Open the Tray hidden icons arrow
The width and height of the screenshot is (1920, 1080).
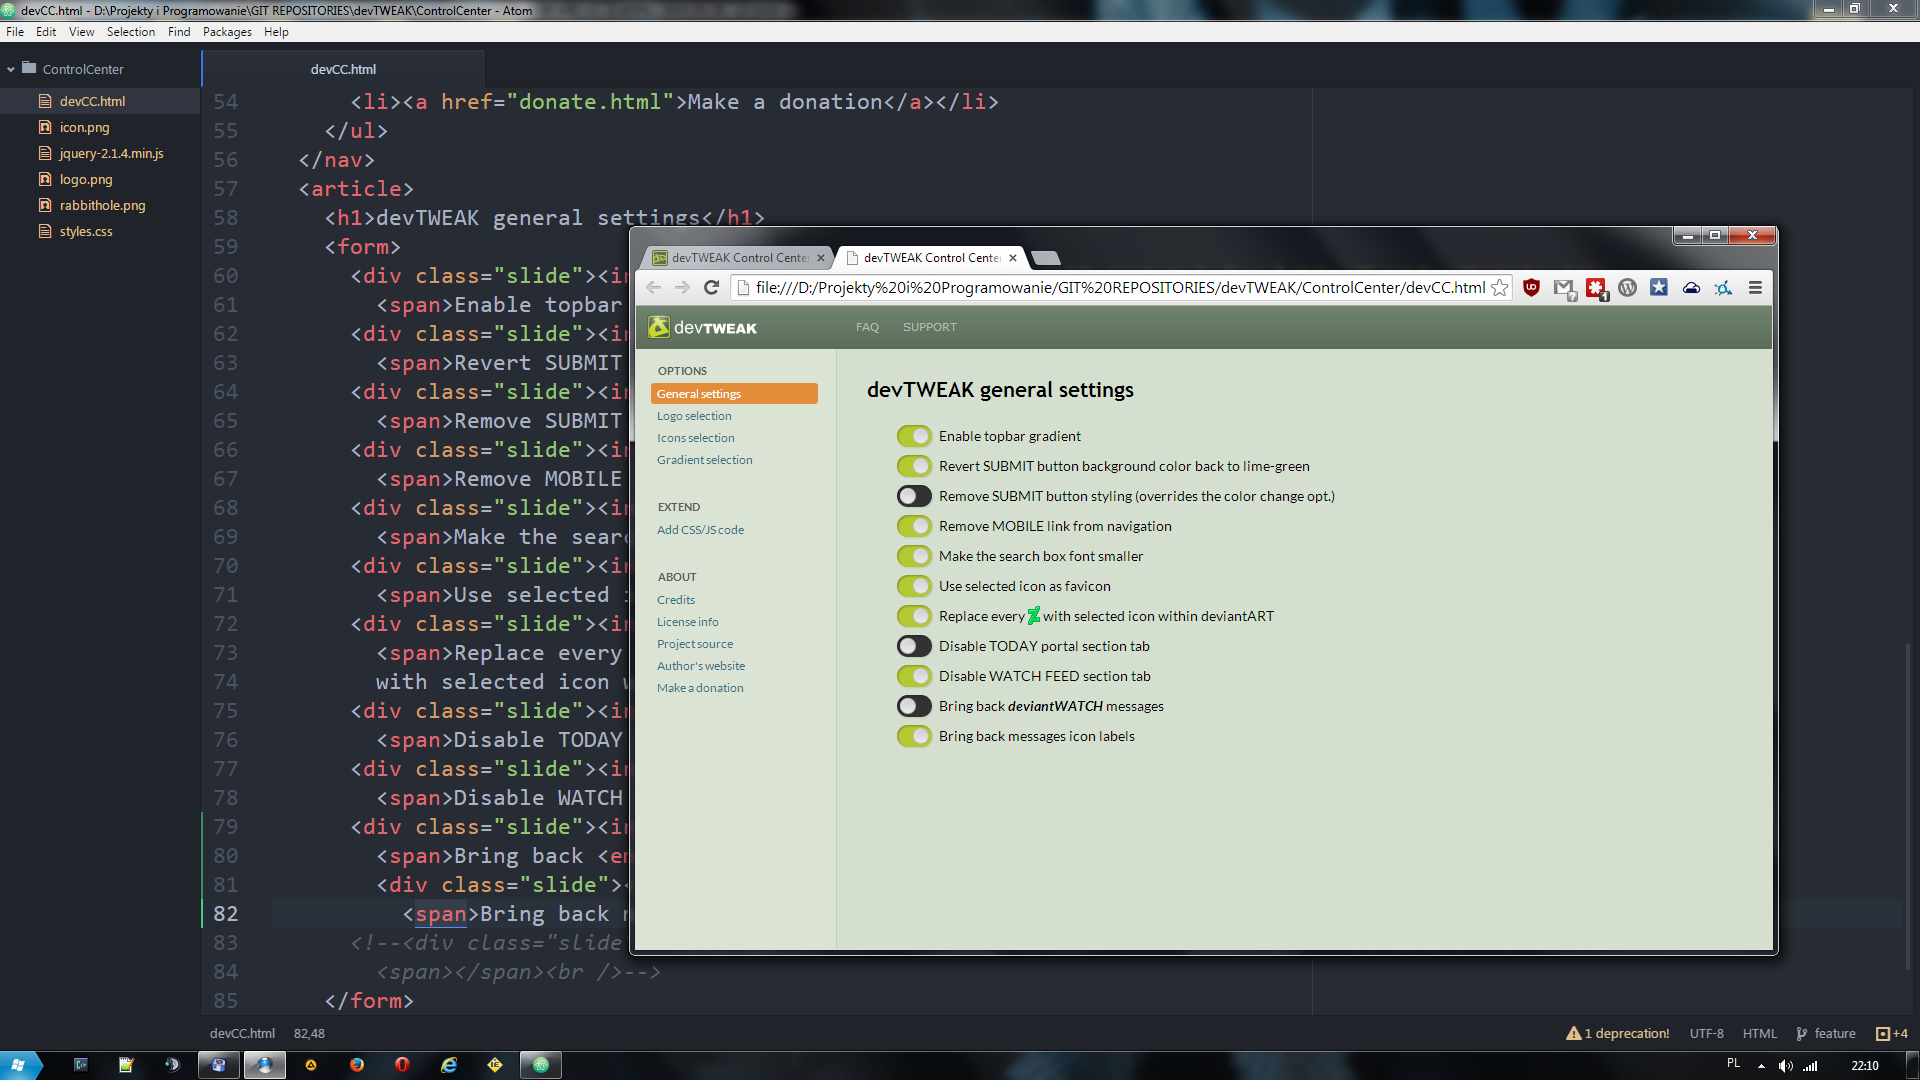[x=1761, y=1066]
